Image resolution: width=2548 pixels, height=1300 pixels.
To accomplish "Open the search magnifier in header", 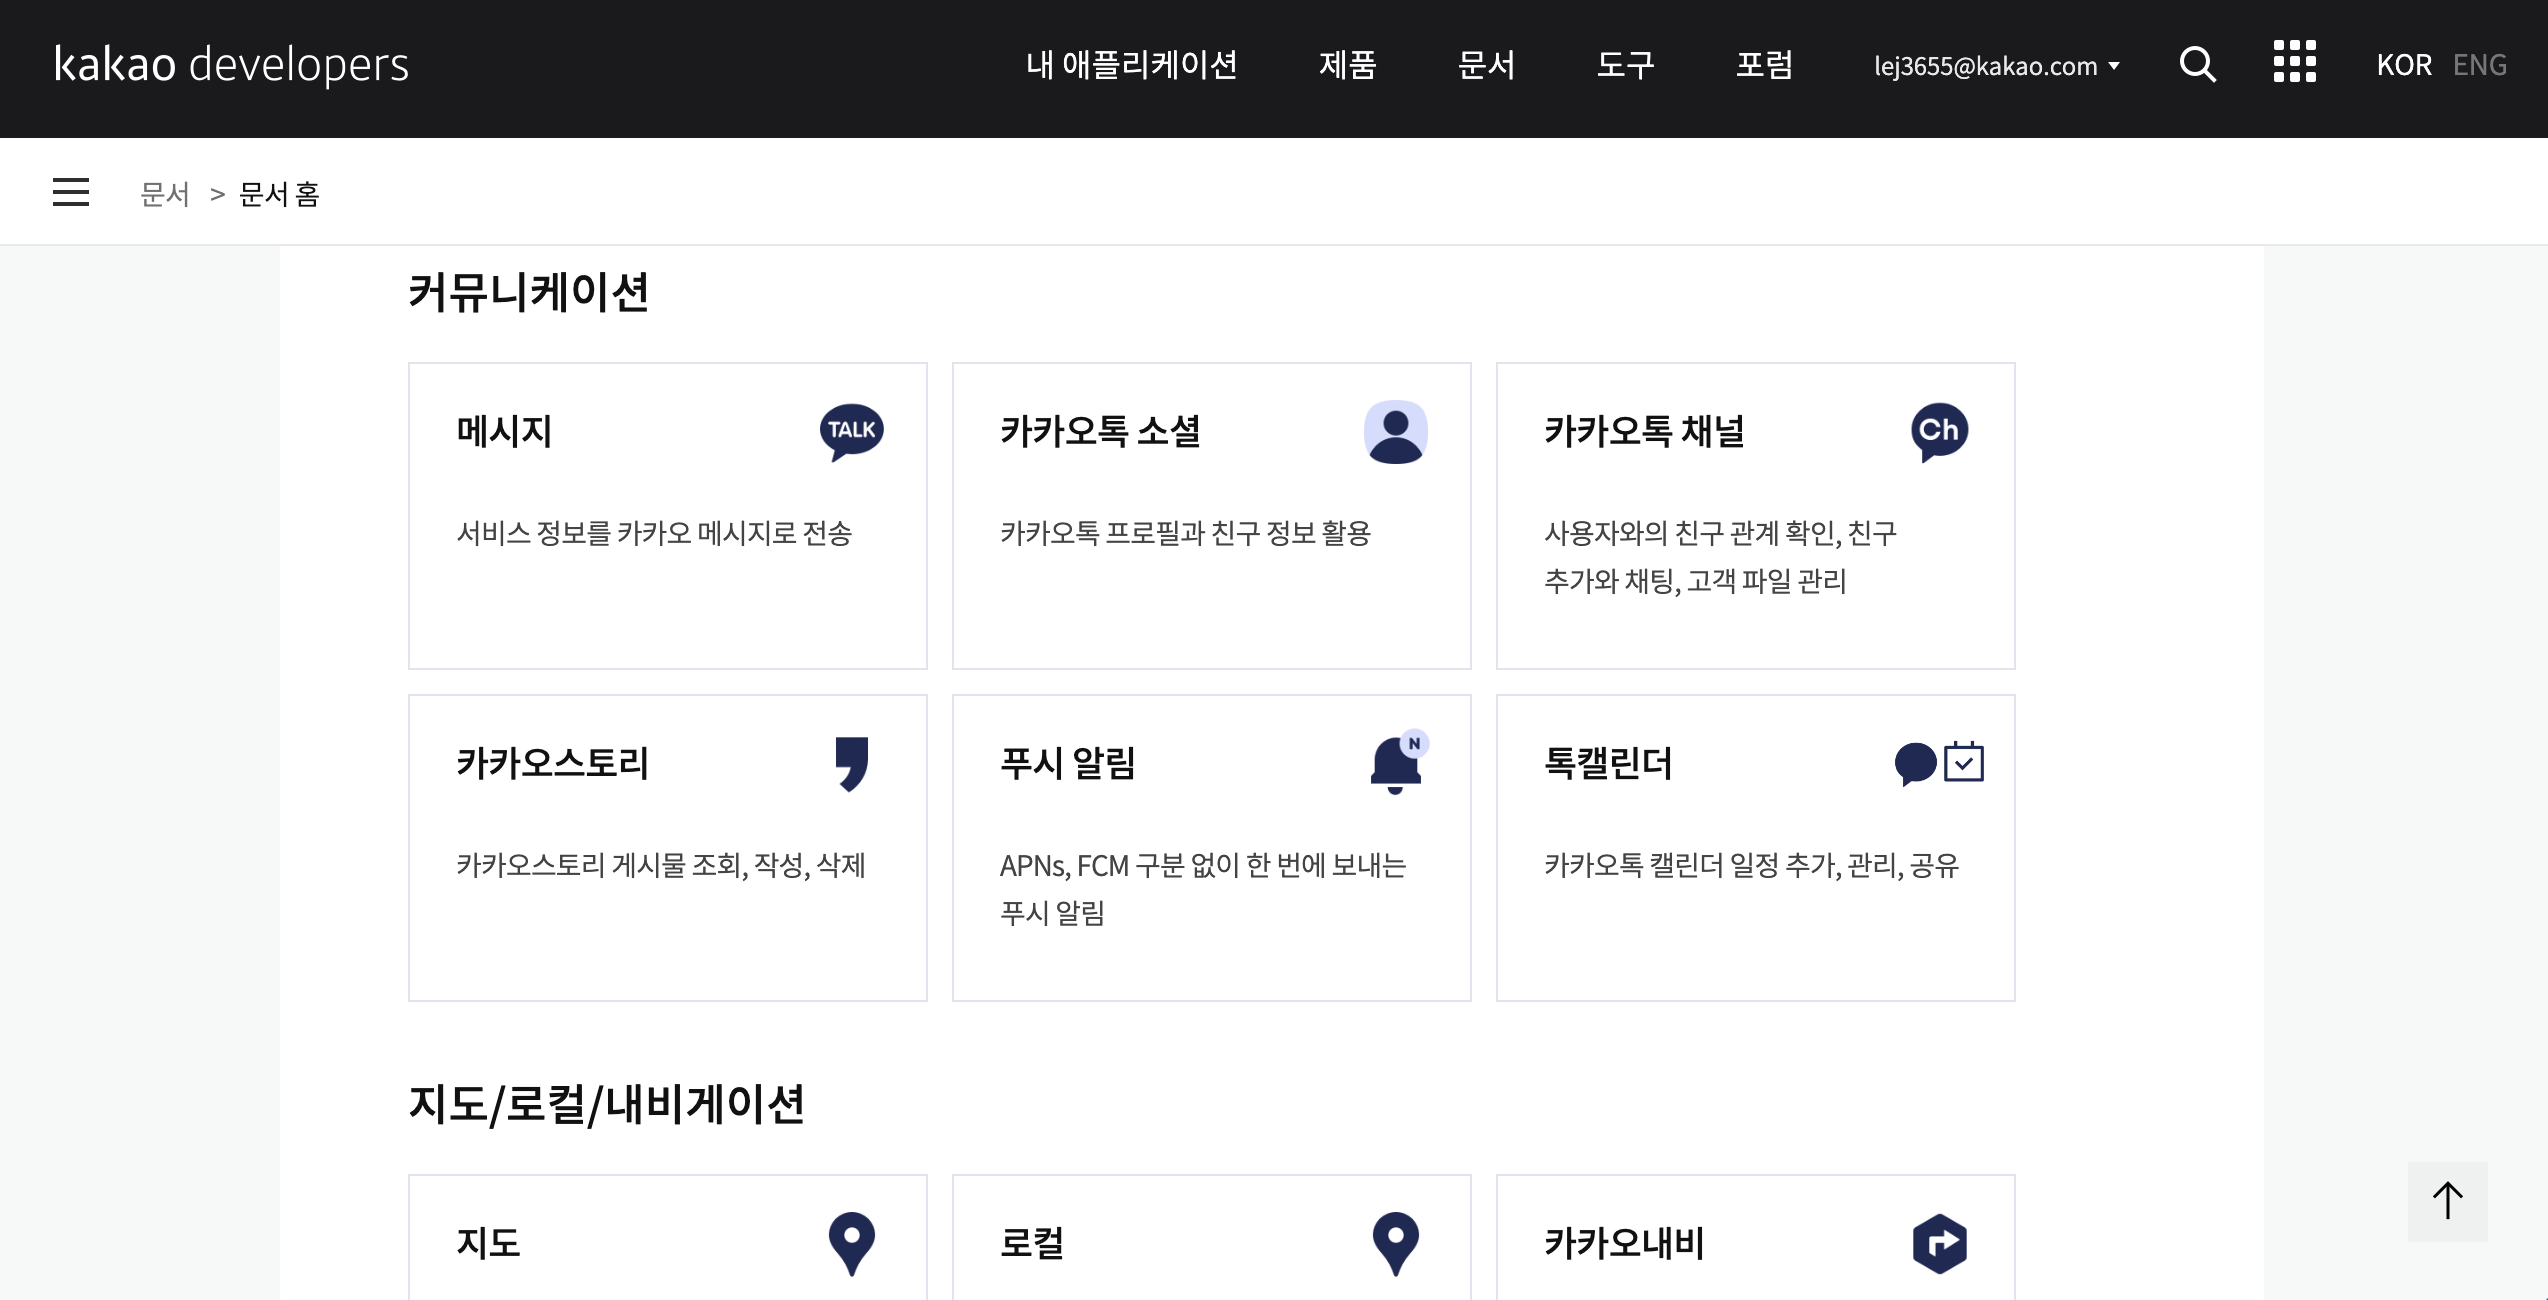I will (x=2197, y=65).
